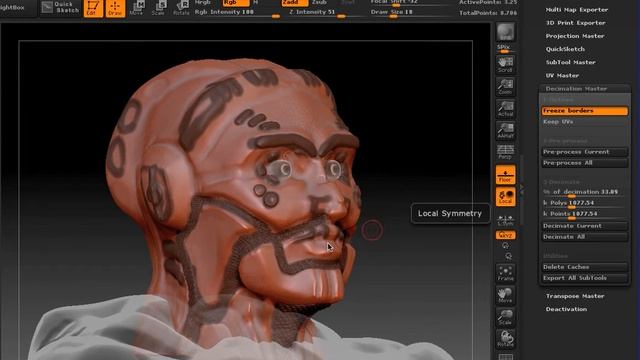Click Delete Caches button
Viewport: 640px width, 360px height.
click(584, 267)
